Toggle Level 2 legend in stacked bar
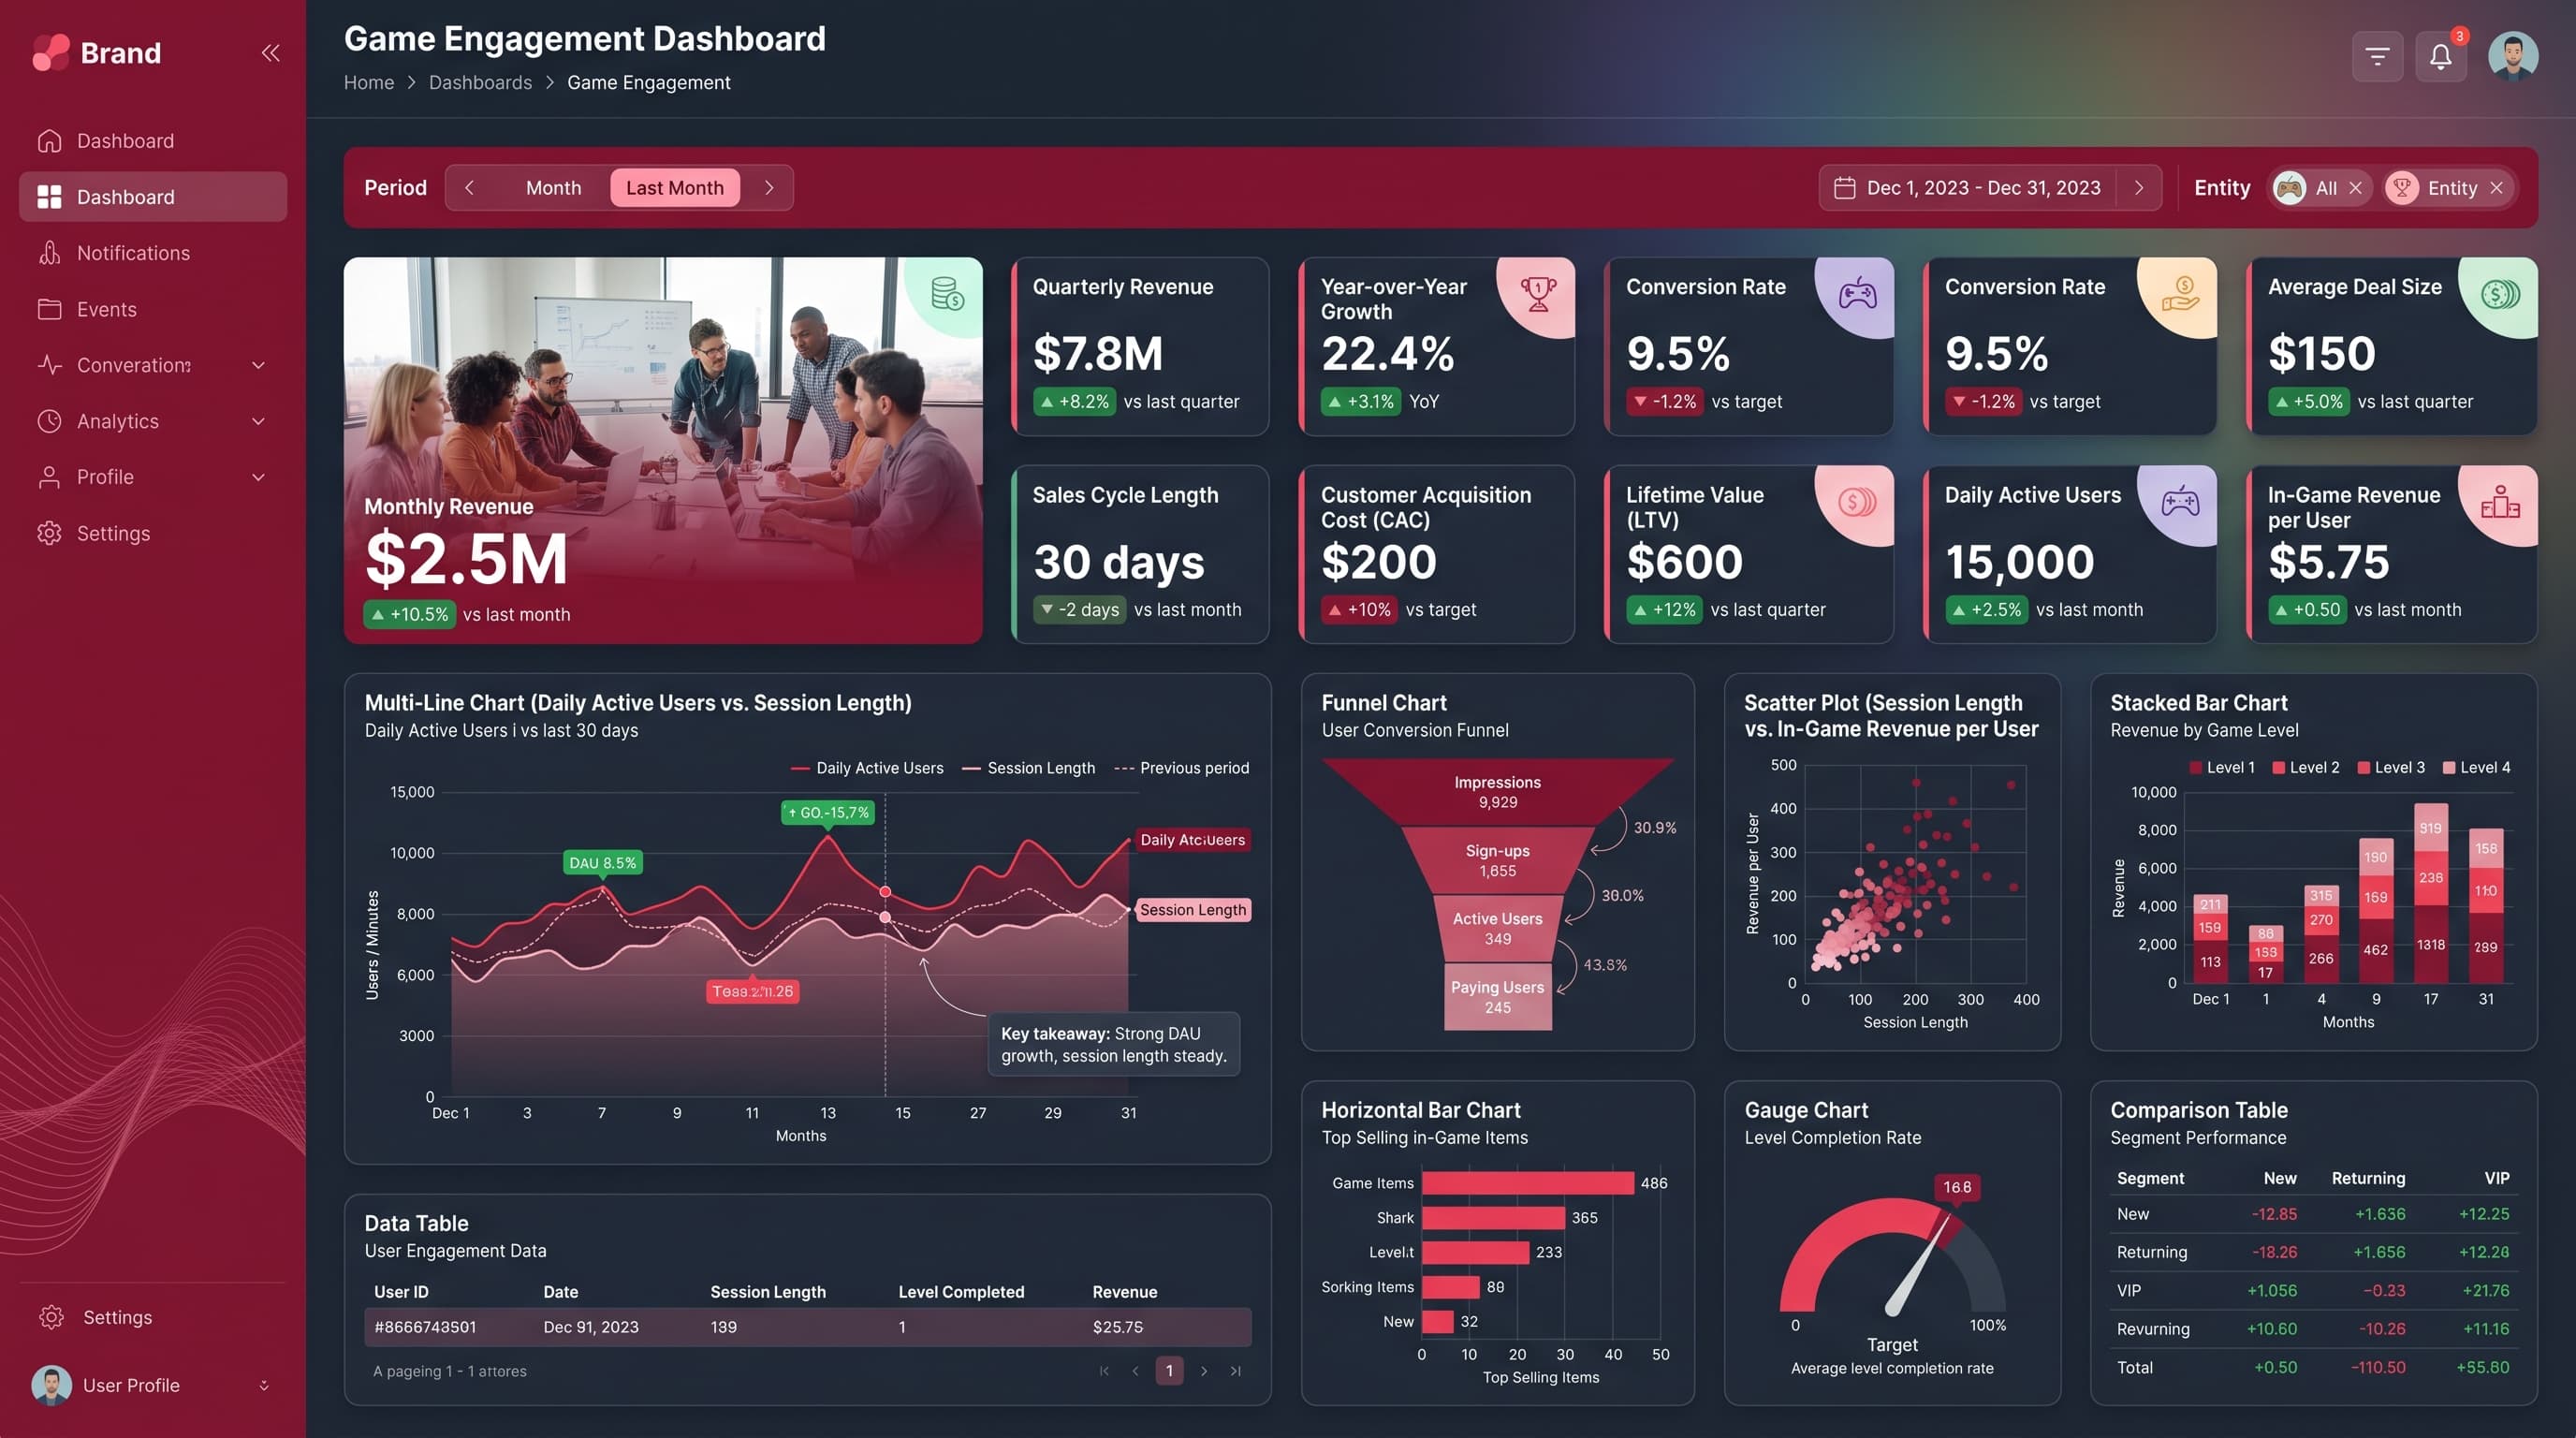 coord(2306,768)
